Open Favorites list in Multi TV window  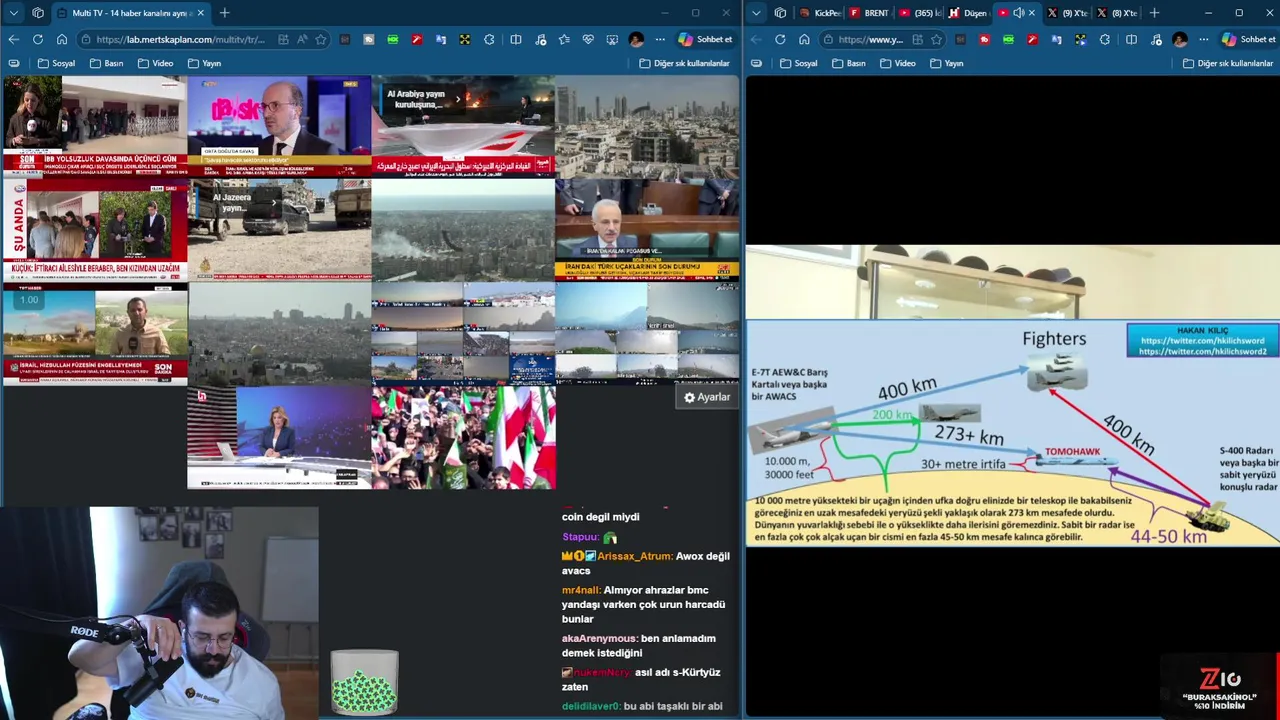(x=564, y=39)
